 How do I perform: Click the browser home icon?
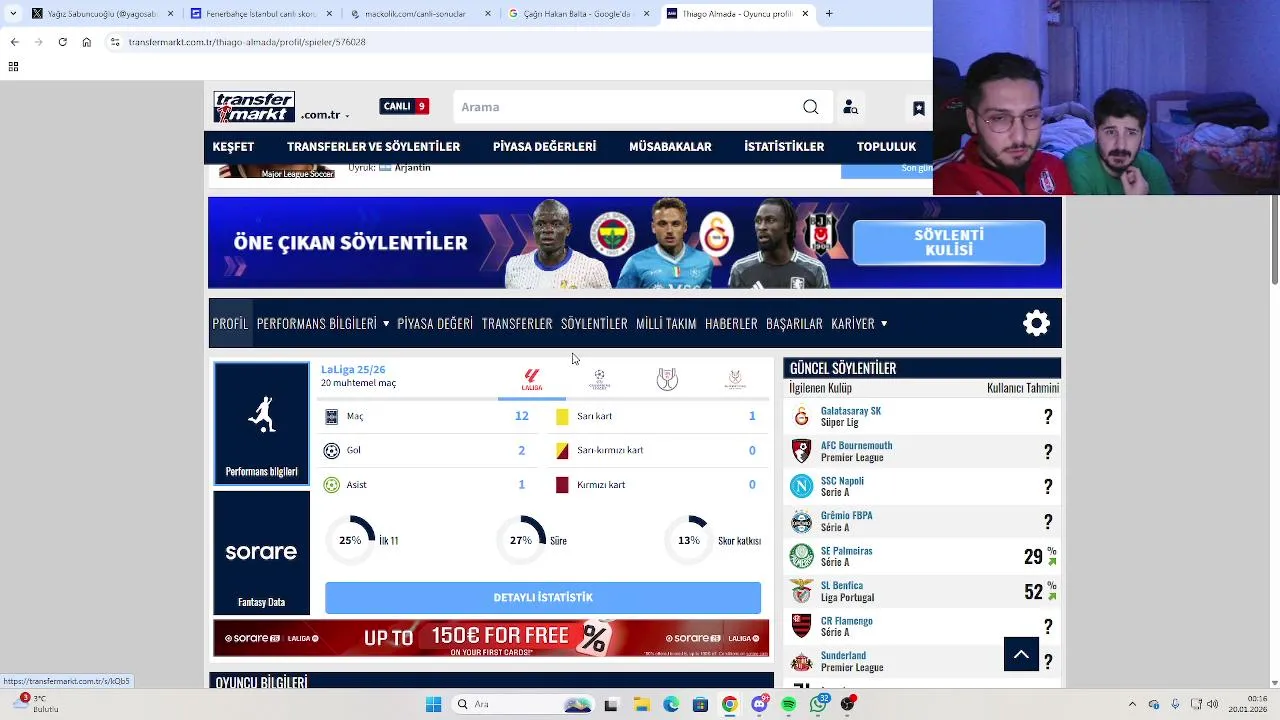(87, 42)
